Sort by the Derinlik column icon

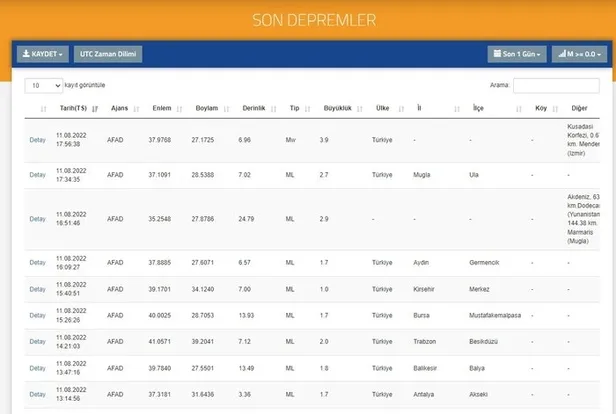(x=274, y=109)
